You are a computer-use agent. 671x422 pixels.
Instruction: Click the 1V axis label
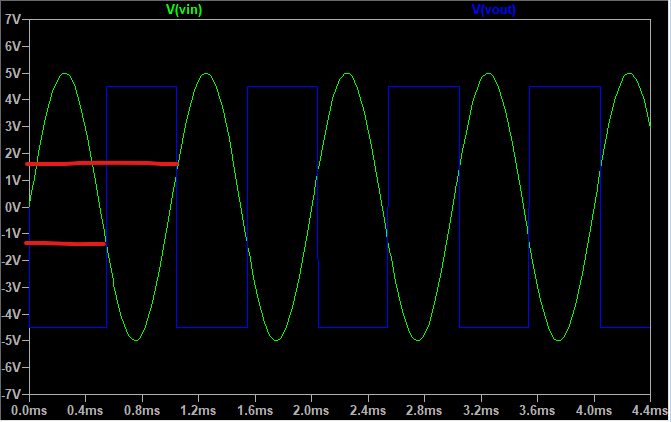(12, 180)
